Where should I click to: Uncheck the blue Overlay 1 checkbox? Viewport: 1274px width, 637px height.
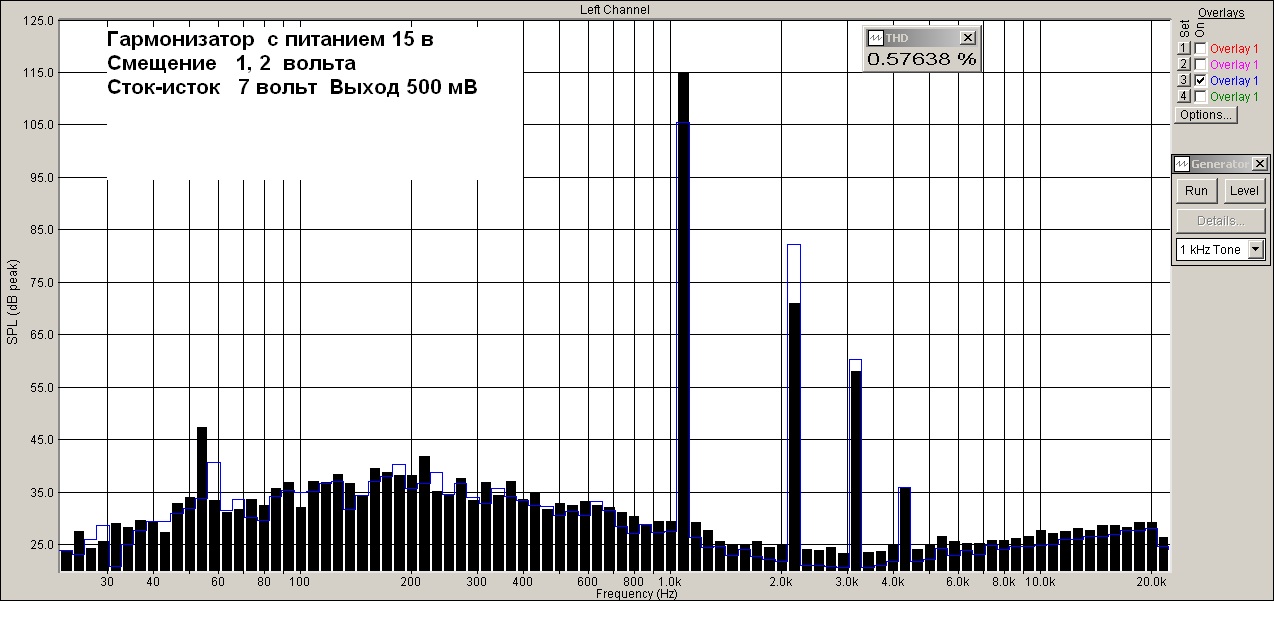pos(1200,80)
